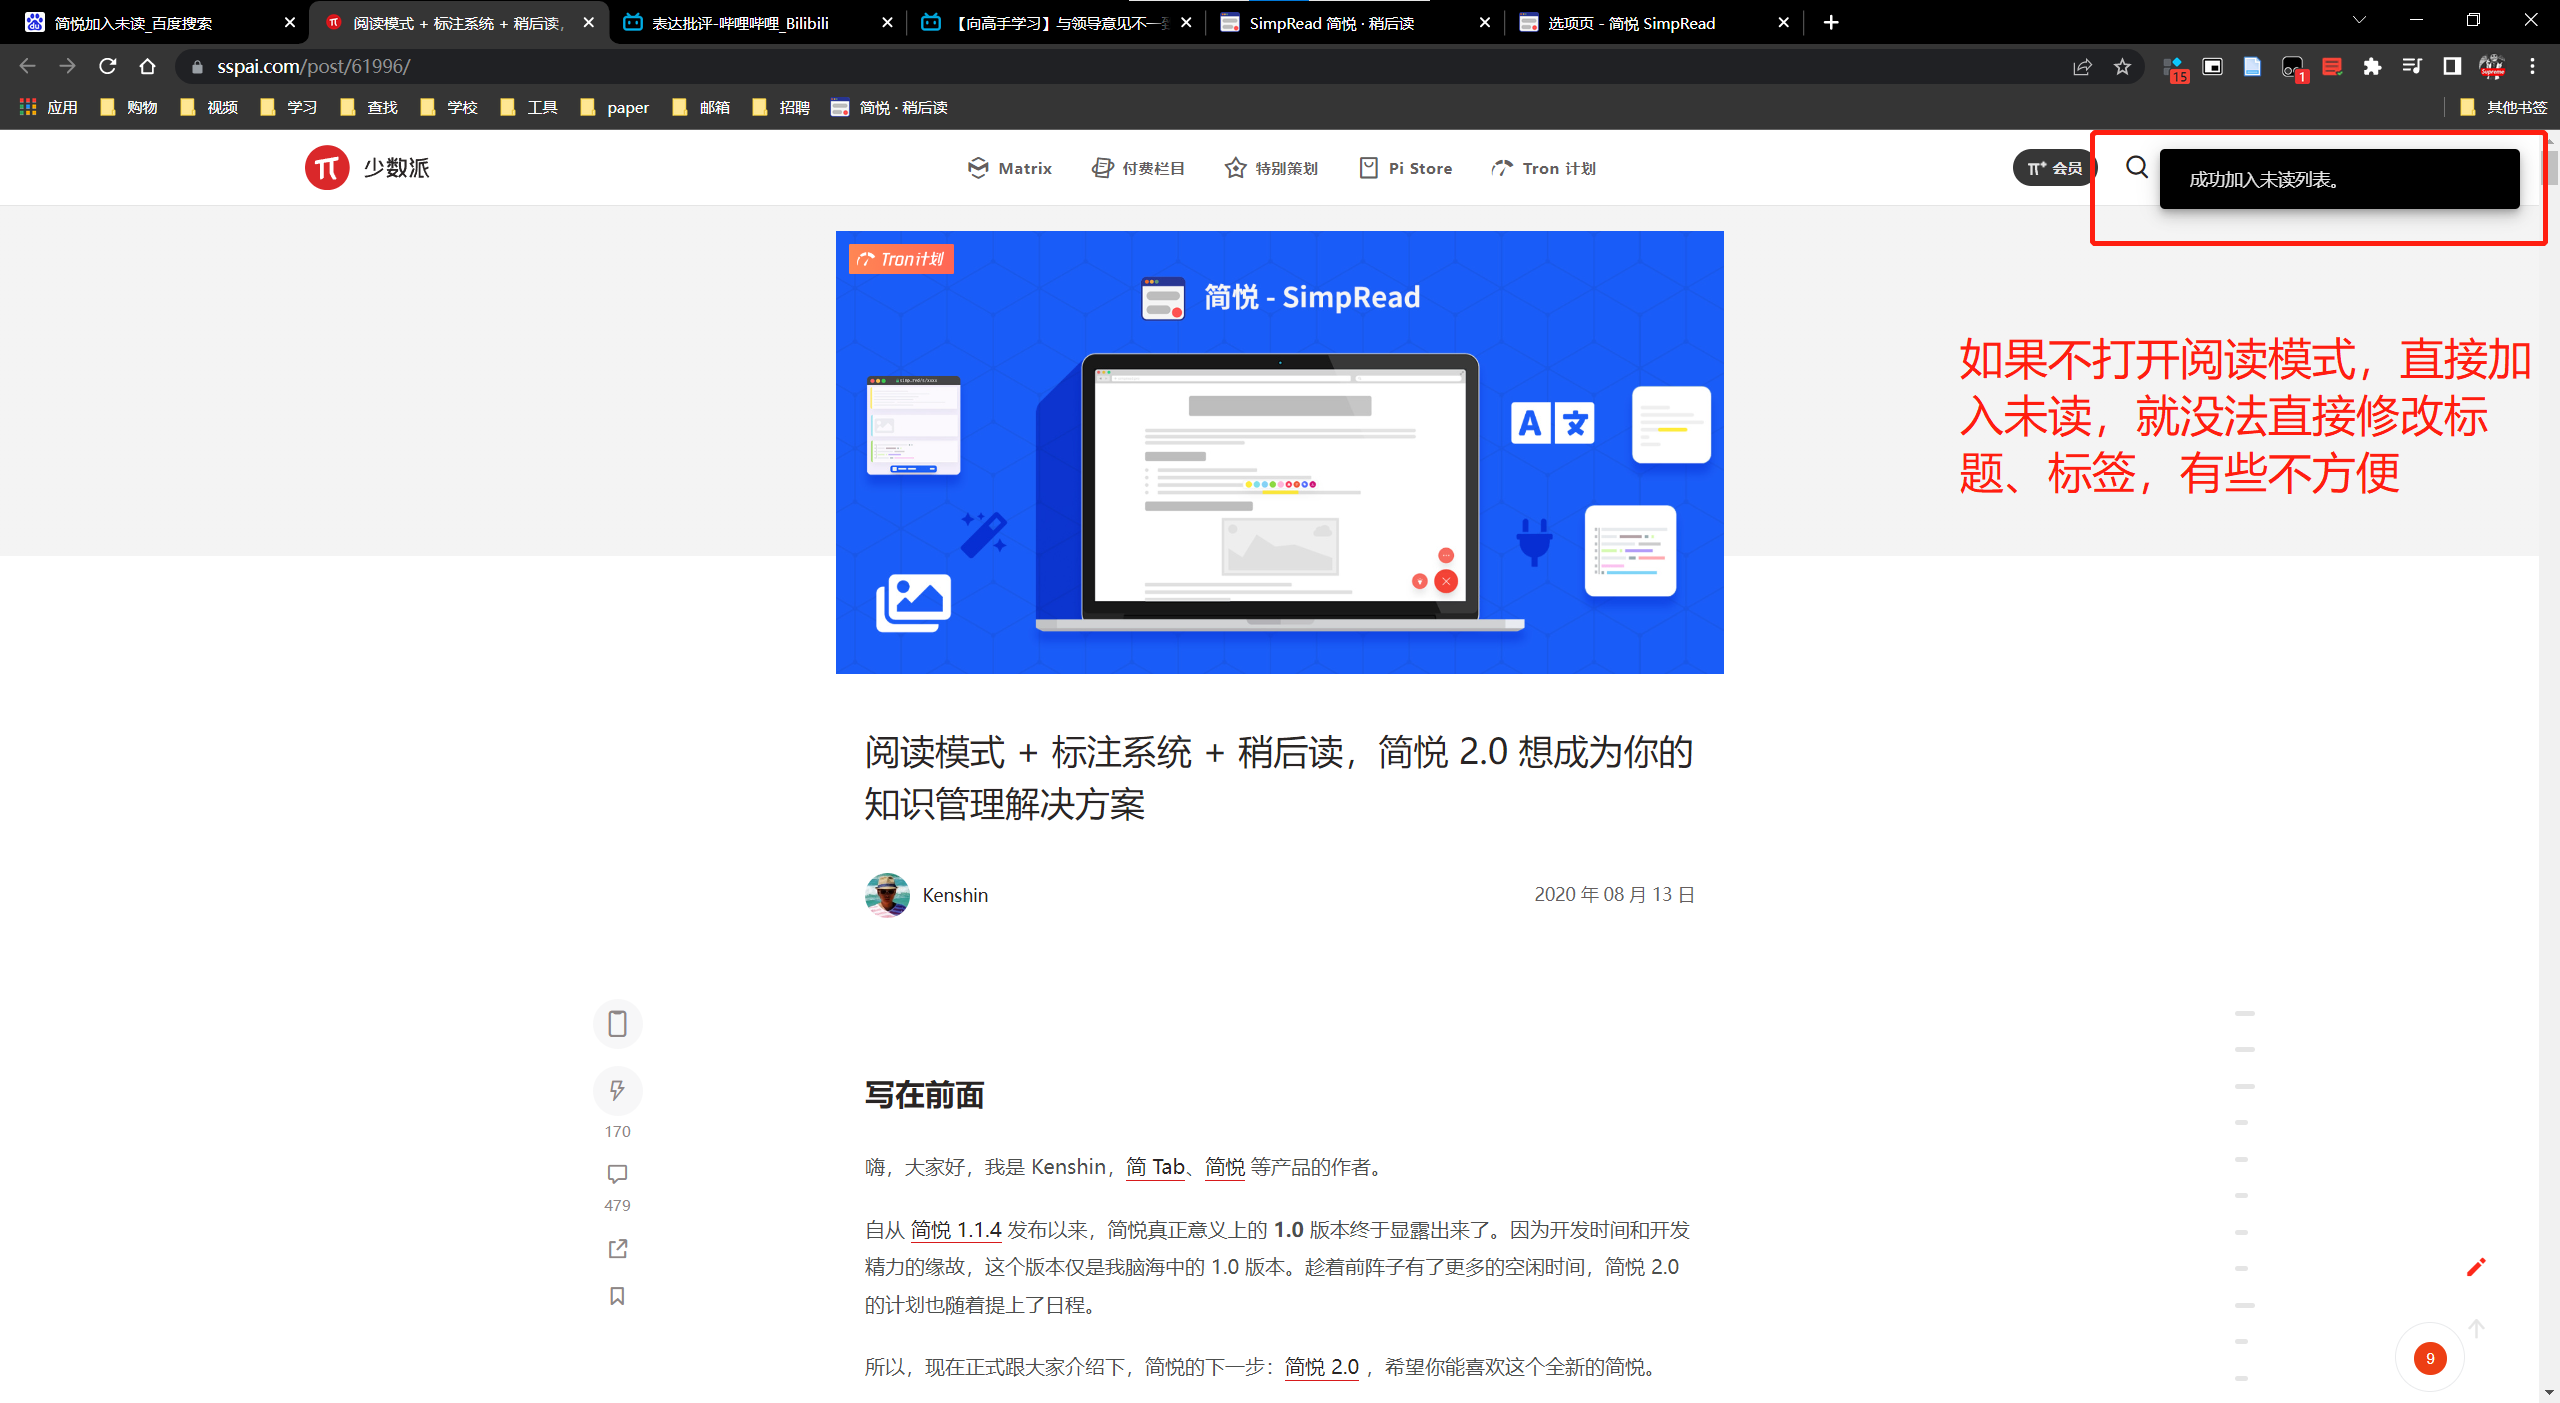Close the 阅读模式 + 标注系统 tab
2560x1403 pixels.
coord(589,22)
